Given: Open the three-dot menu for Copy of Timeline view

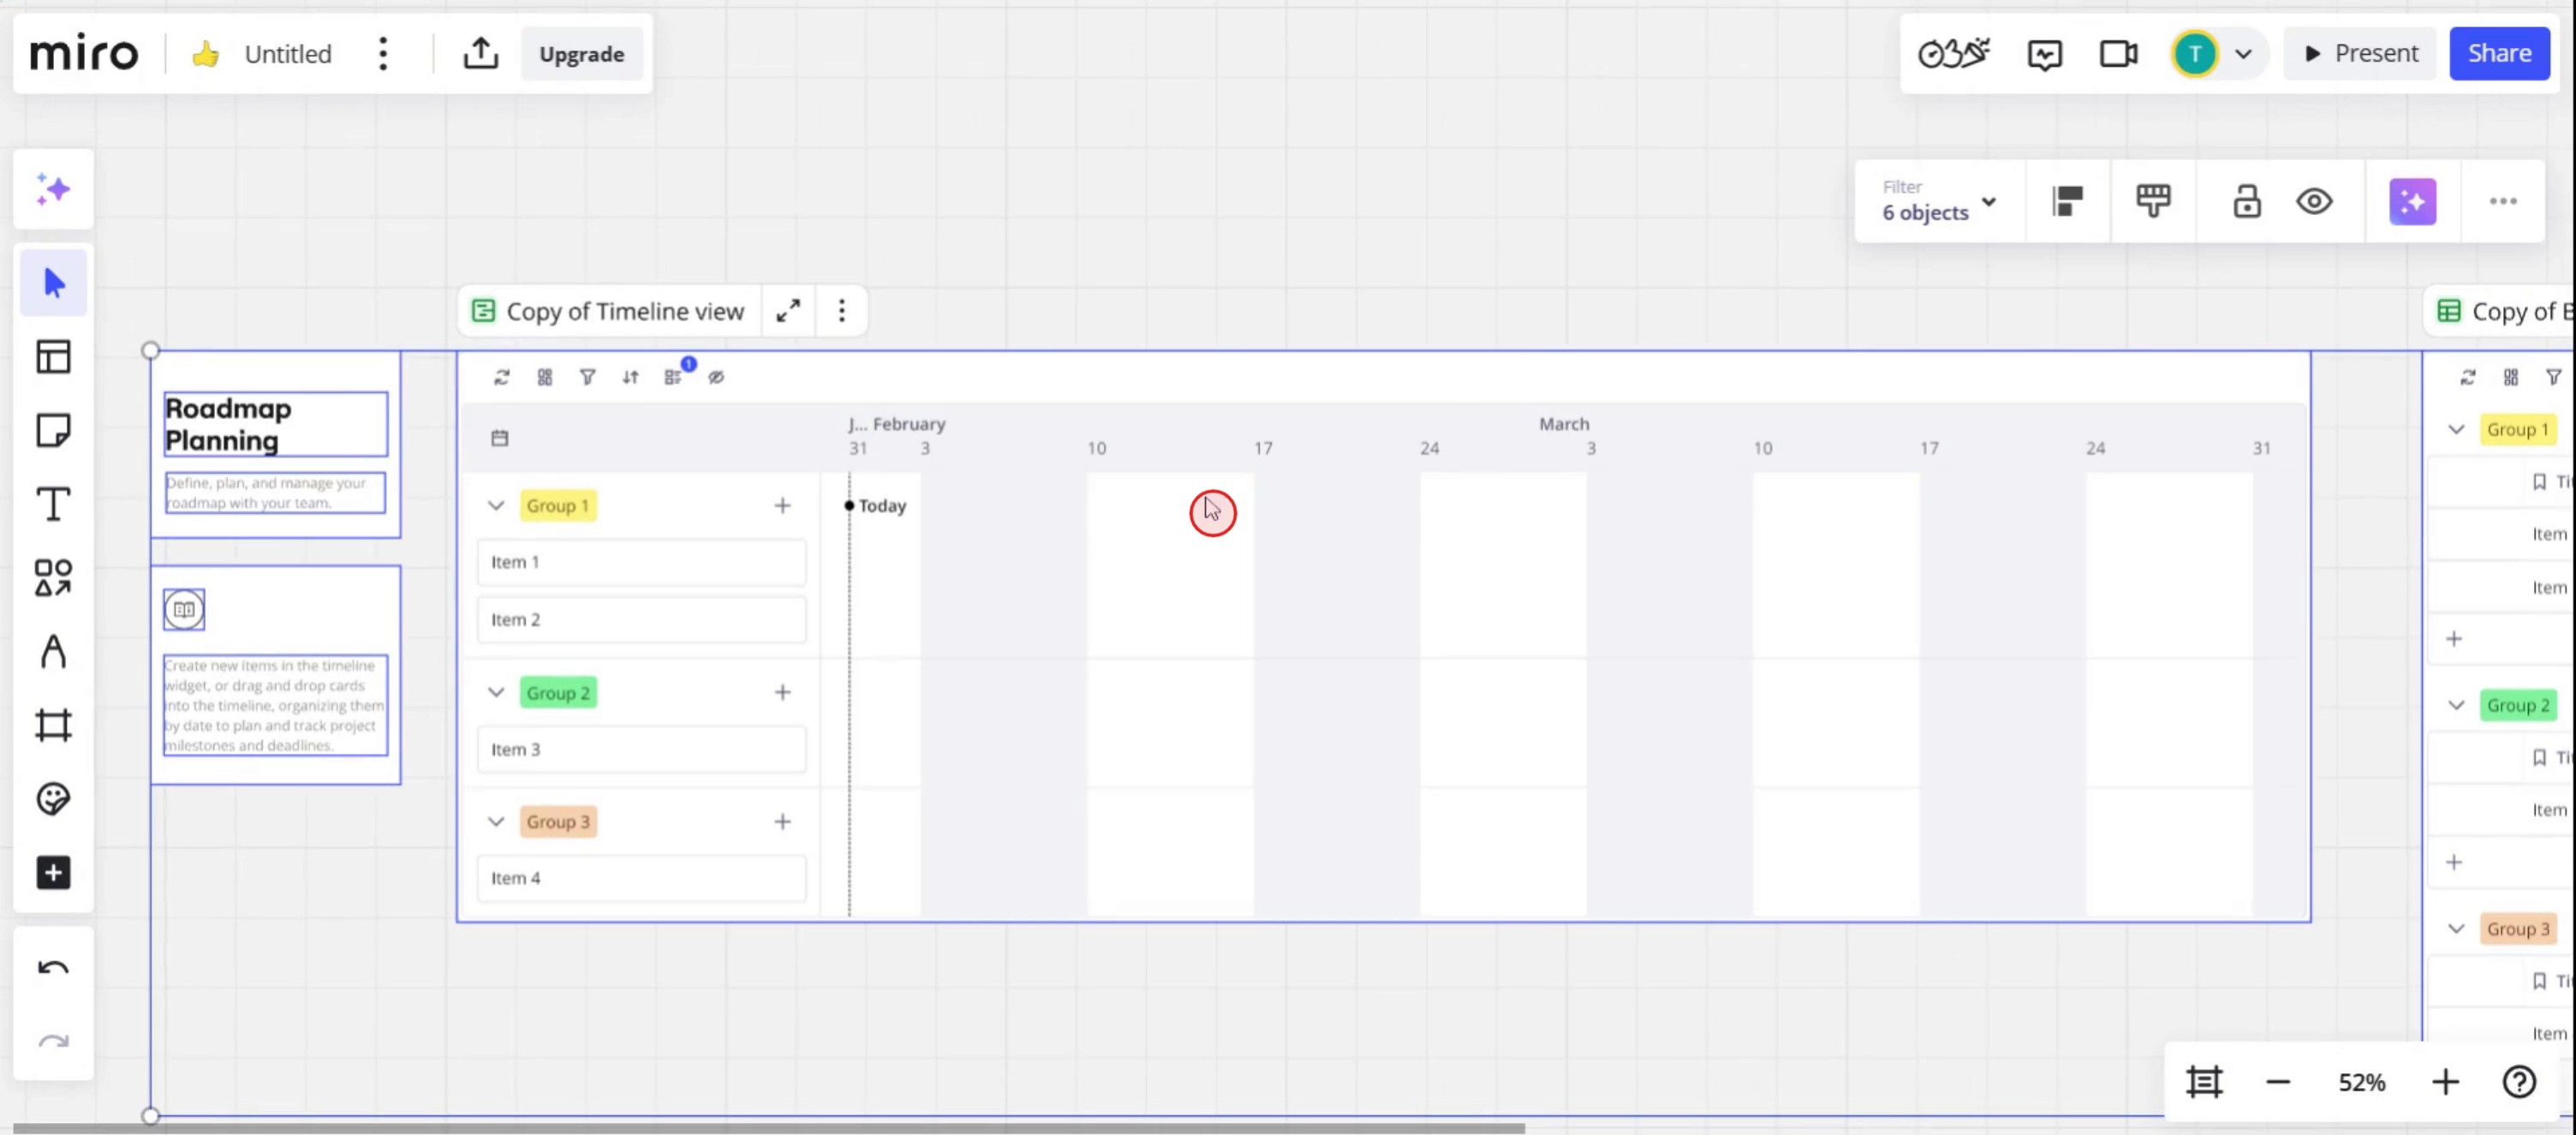Looking at the screenshot, I should point(841,312).
